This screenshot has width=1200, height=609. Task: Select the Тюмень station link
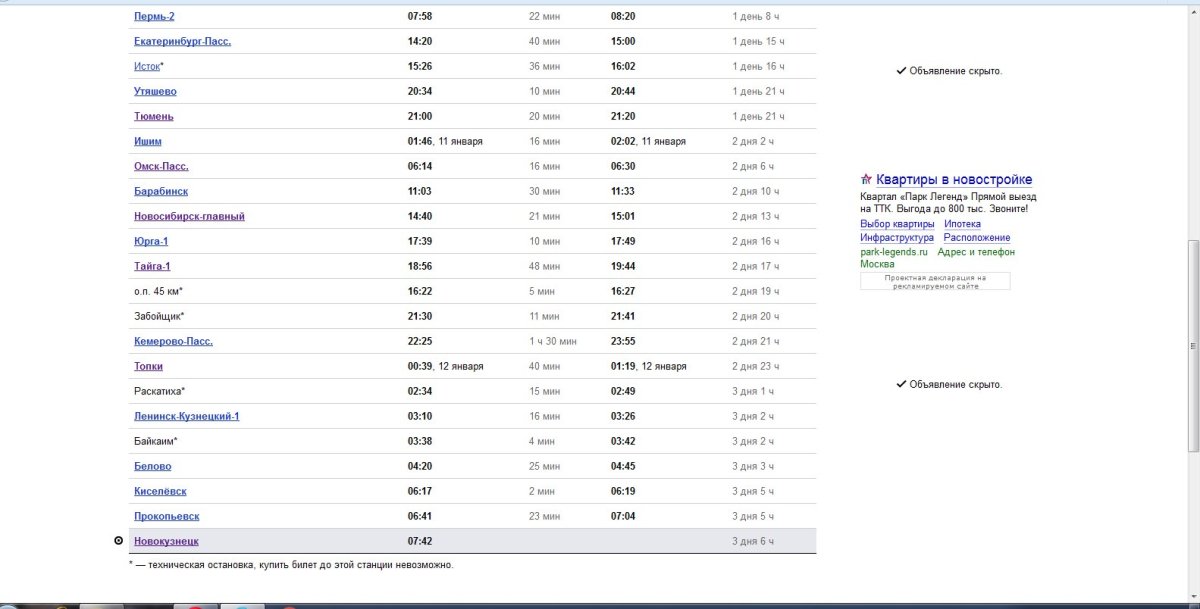(x=154, y=117)
